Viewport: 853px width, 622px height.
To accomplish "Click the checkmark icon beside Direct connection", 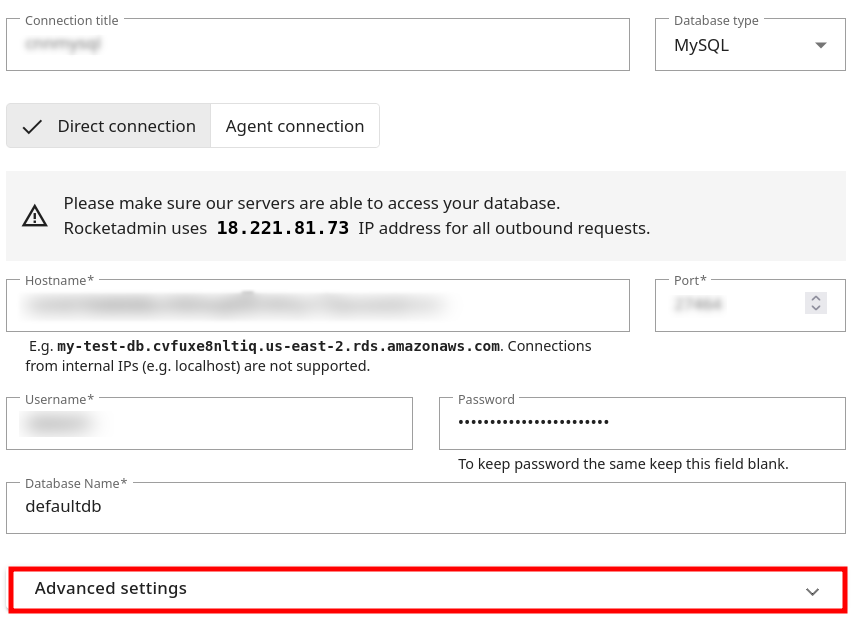I will (x=32, y=127).
